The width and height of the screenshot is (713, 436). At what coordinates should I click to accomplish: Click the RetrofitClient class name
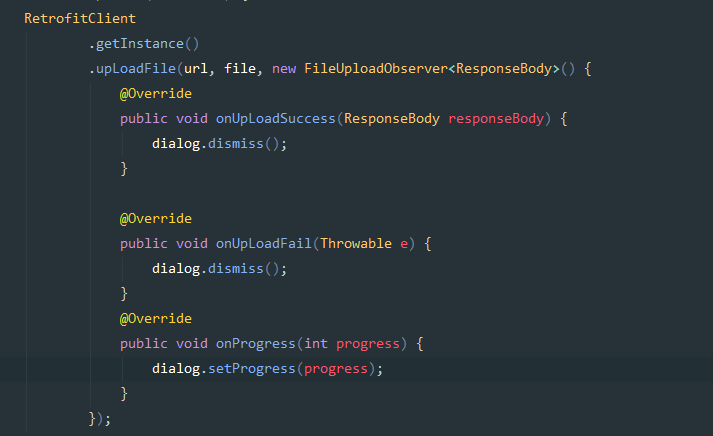point(80,18)
